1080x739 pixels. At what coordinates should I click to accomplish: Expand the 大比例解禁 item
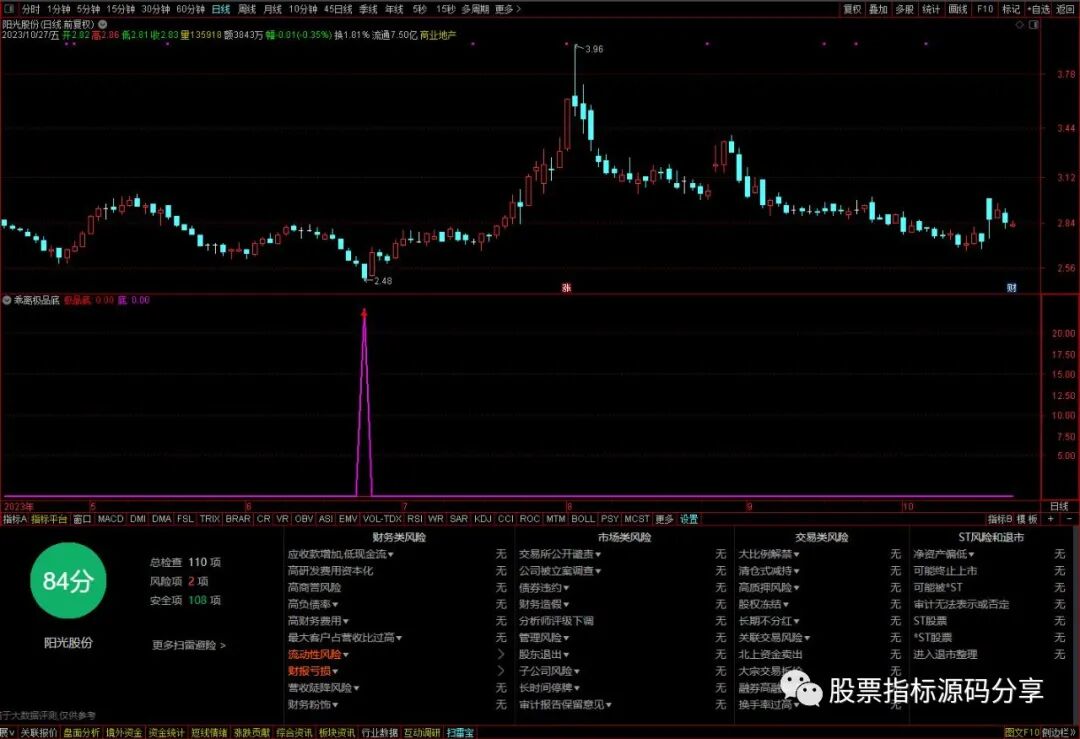[769, 554]
